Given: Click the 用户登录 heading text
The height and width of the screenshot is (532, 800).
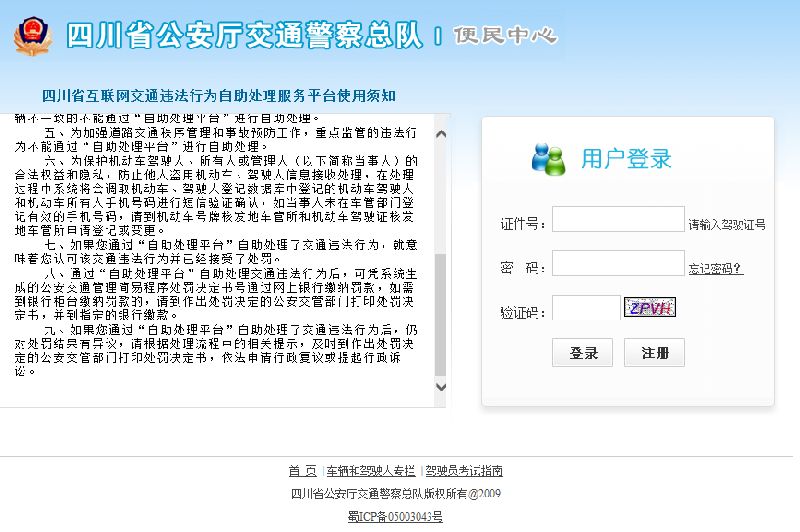Looking at the screenshot, I should (x=626, y=158).
